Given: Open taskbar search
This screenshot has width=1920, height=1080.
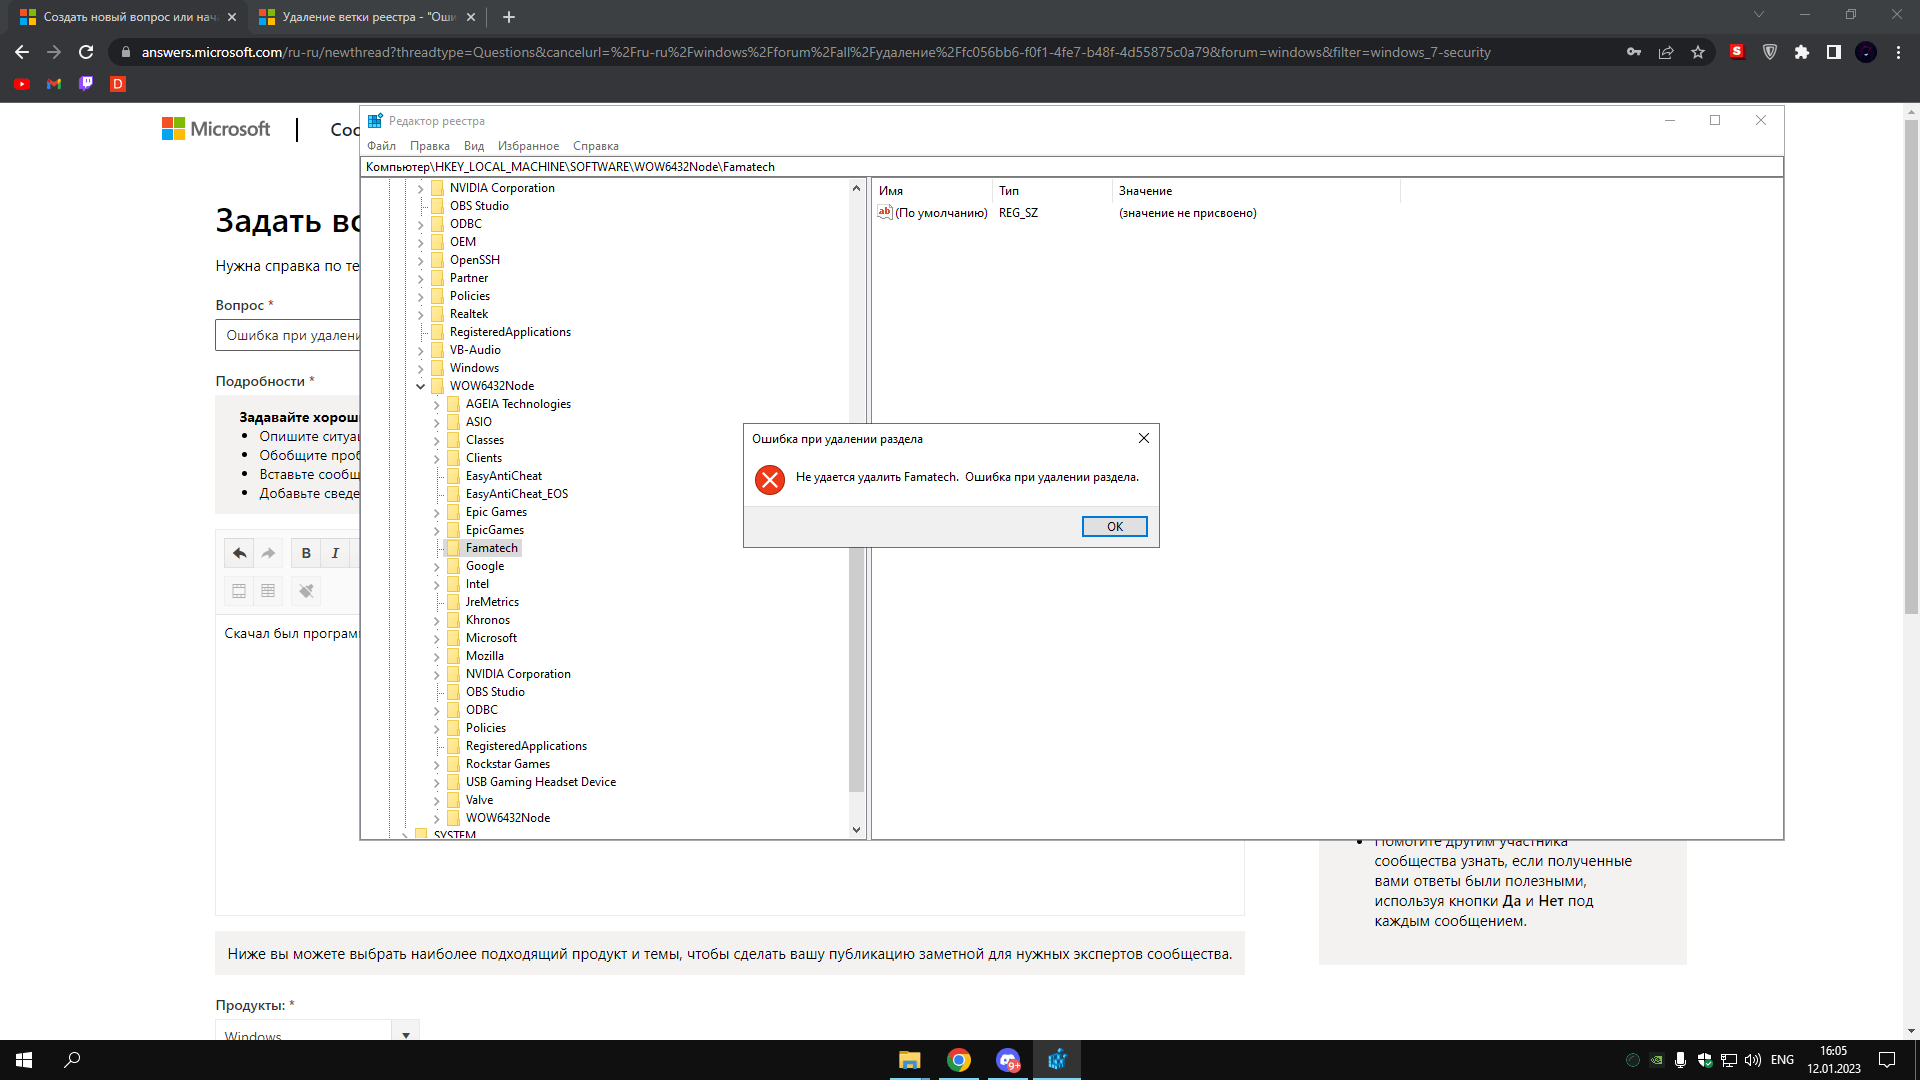Looking at the screenshot, I should click(x=72, y=1060).
